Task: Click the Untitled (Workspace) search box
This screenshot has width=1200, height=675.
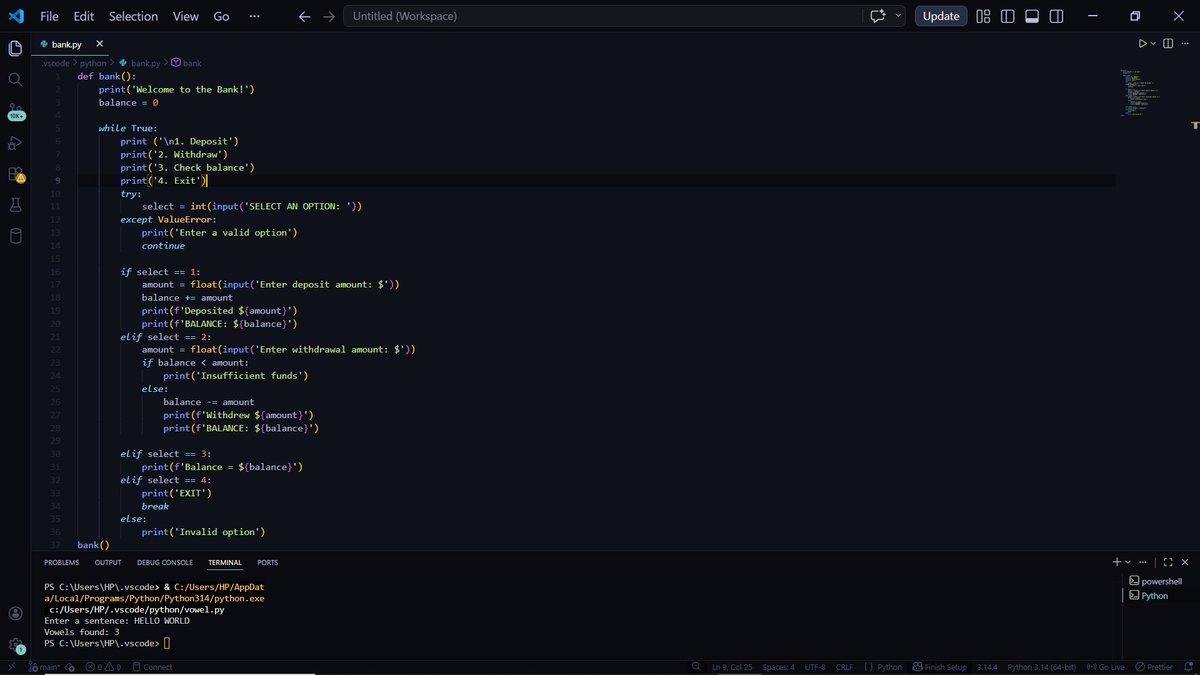Action: pos(601,16)
